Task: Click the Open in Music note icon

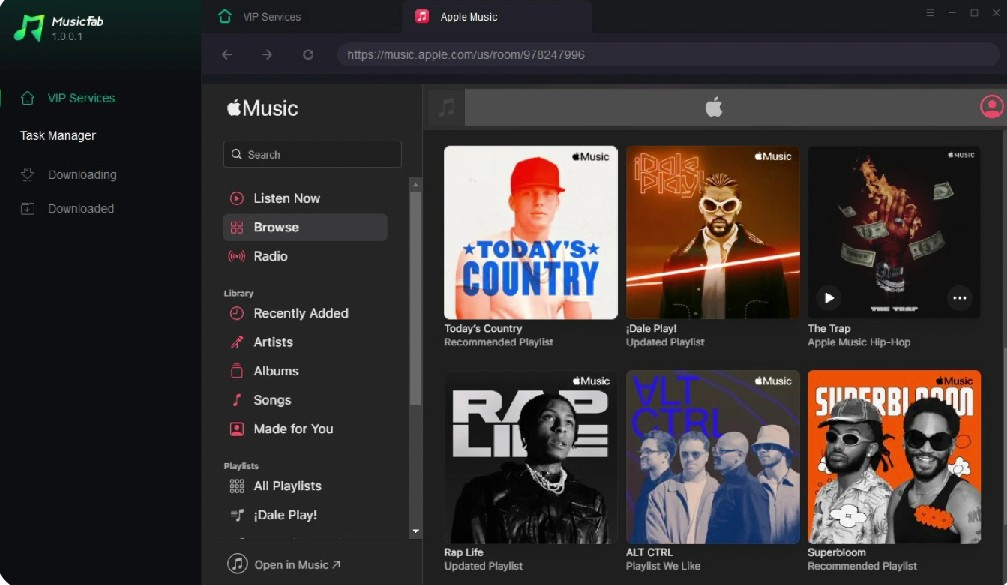Action: click(237, 564)
